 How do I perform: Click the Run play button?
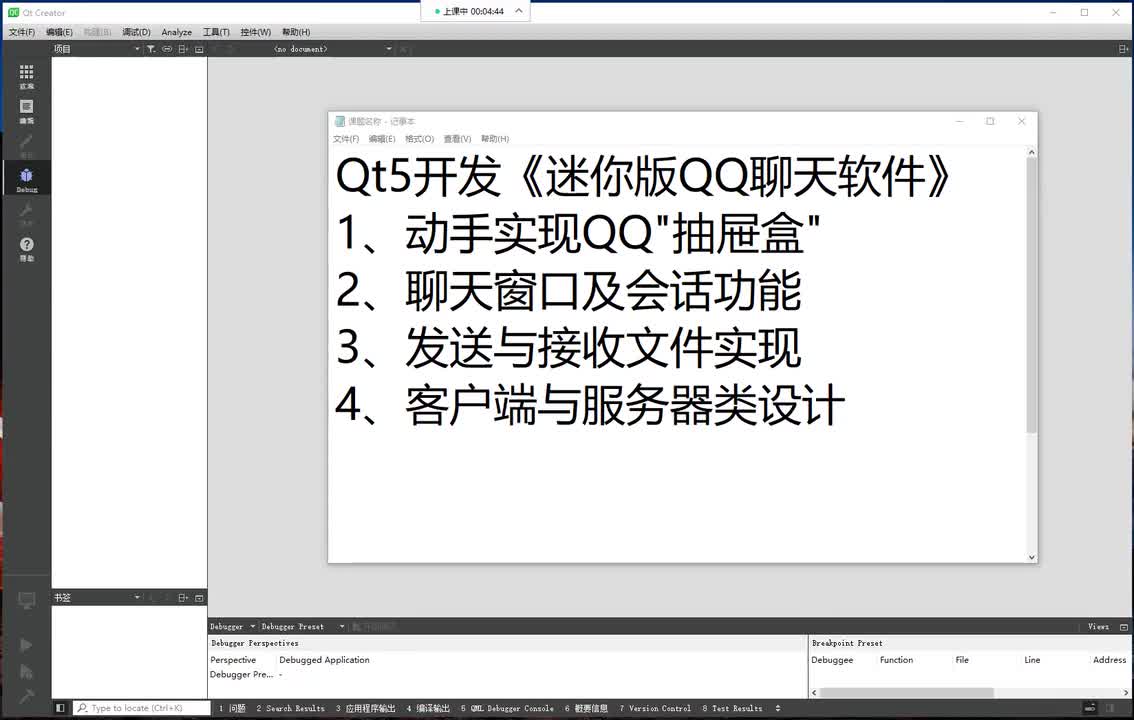click(x=26, y=645)
